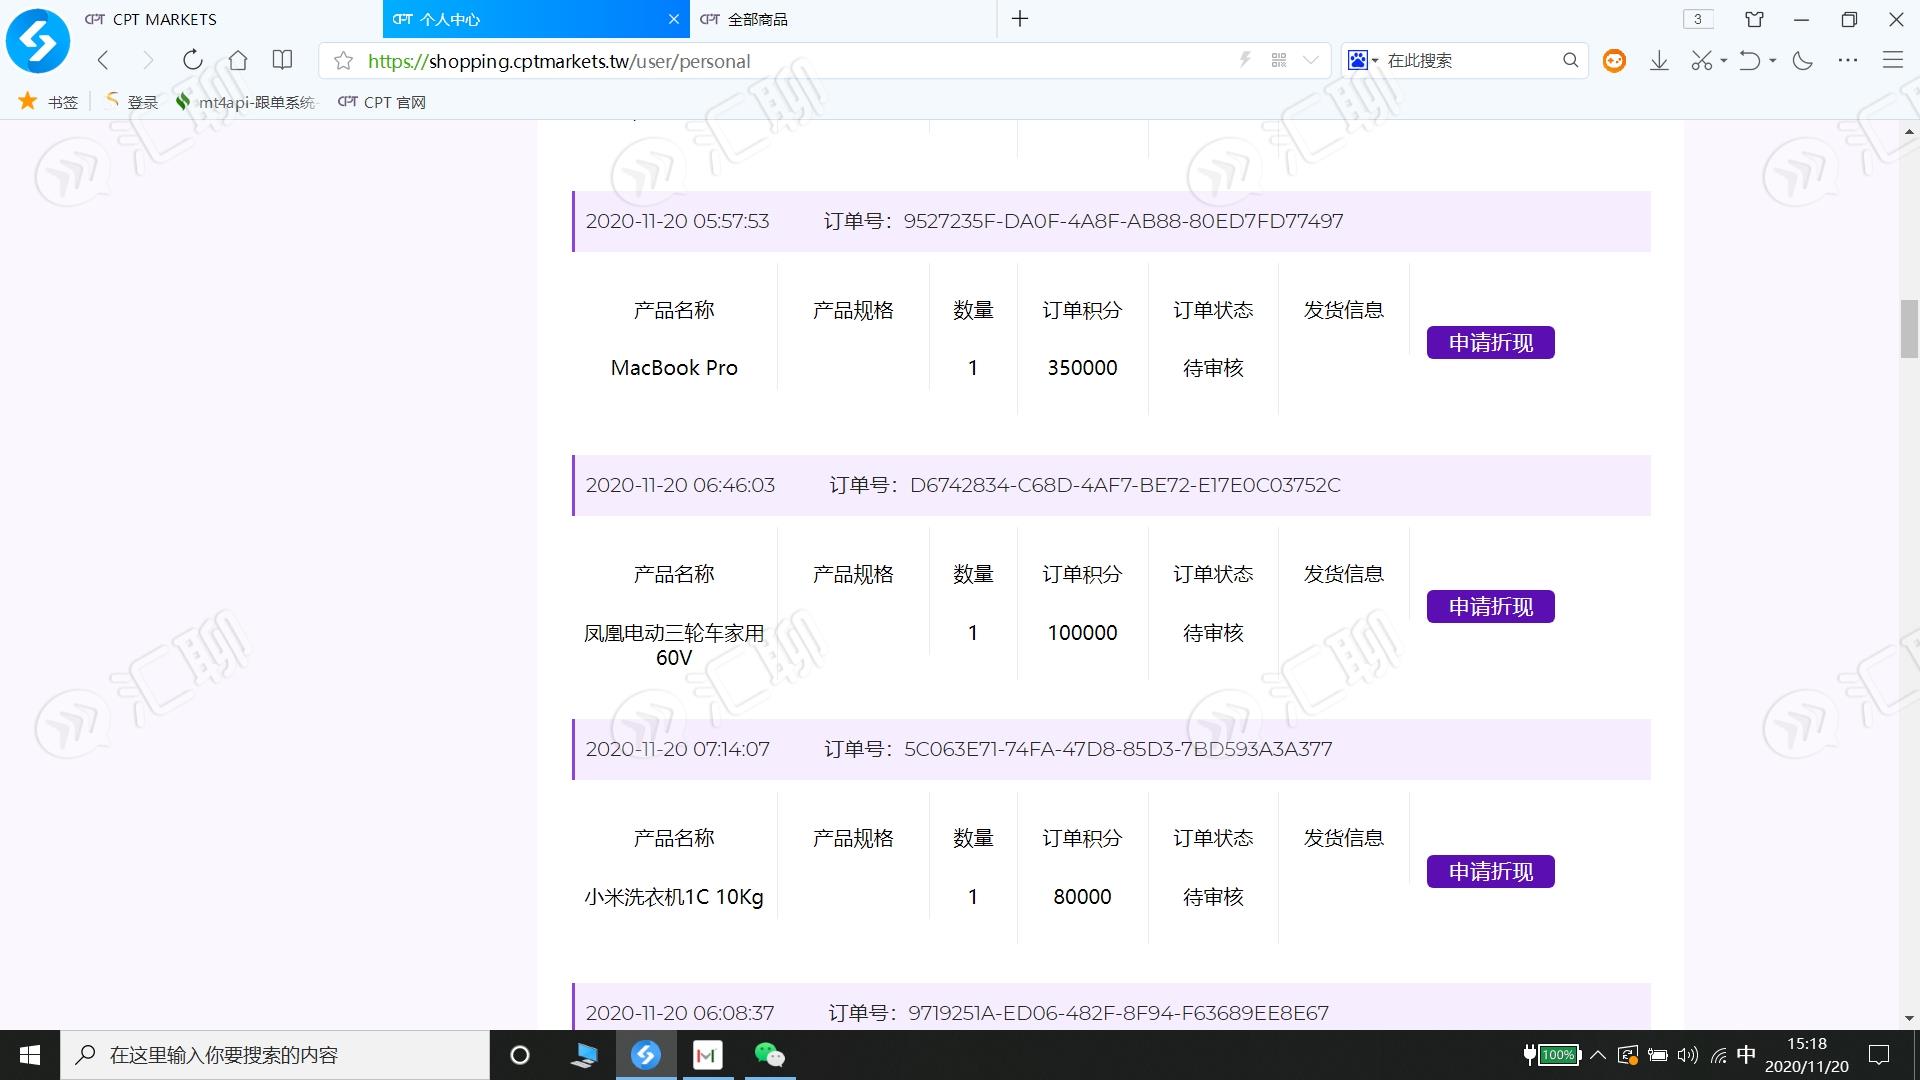Click 申请折现 for 小米洗衣机 order
1920x1080 pixels.
1490,872
